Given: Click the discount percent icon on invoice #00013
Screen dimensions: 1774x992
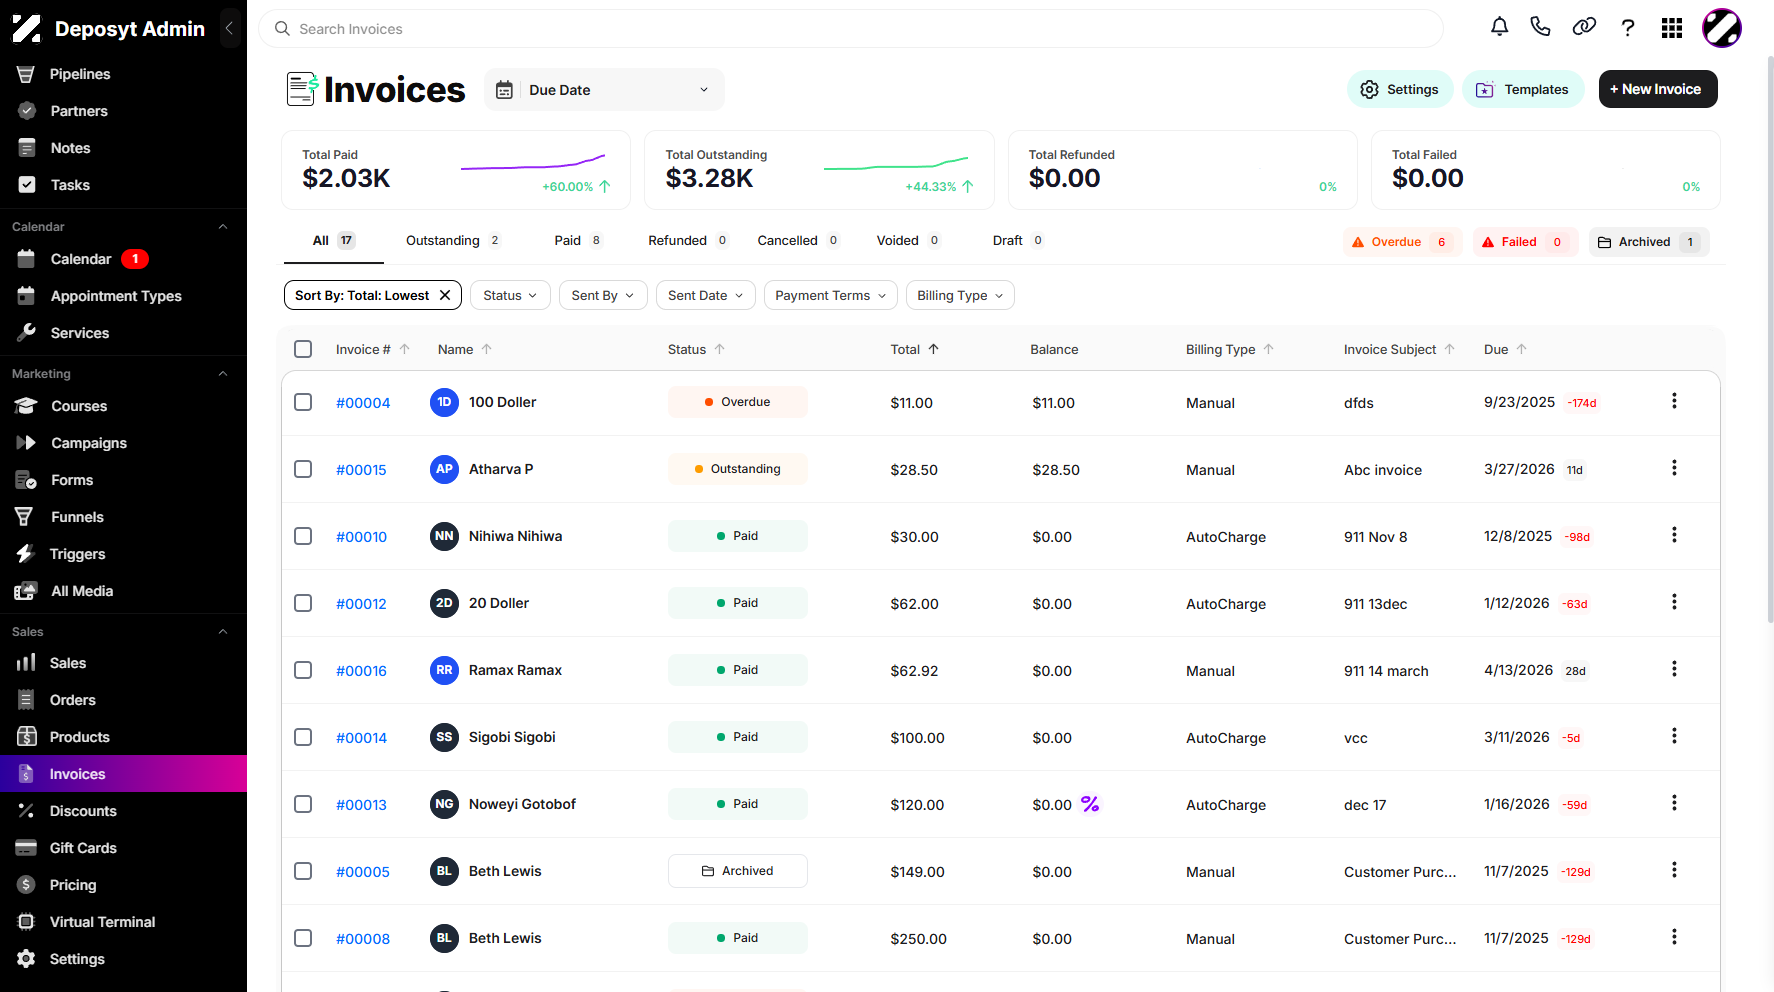Looking at the screenshot, I should [1090, 804].
